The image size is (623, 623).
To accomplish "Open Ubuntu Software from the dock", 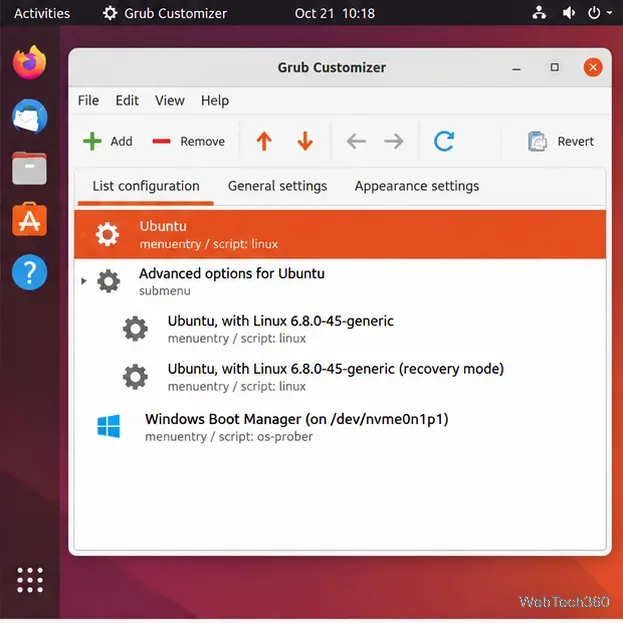I will tap(29, 220).
